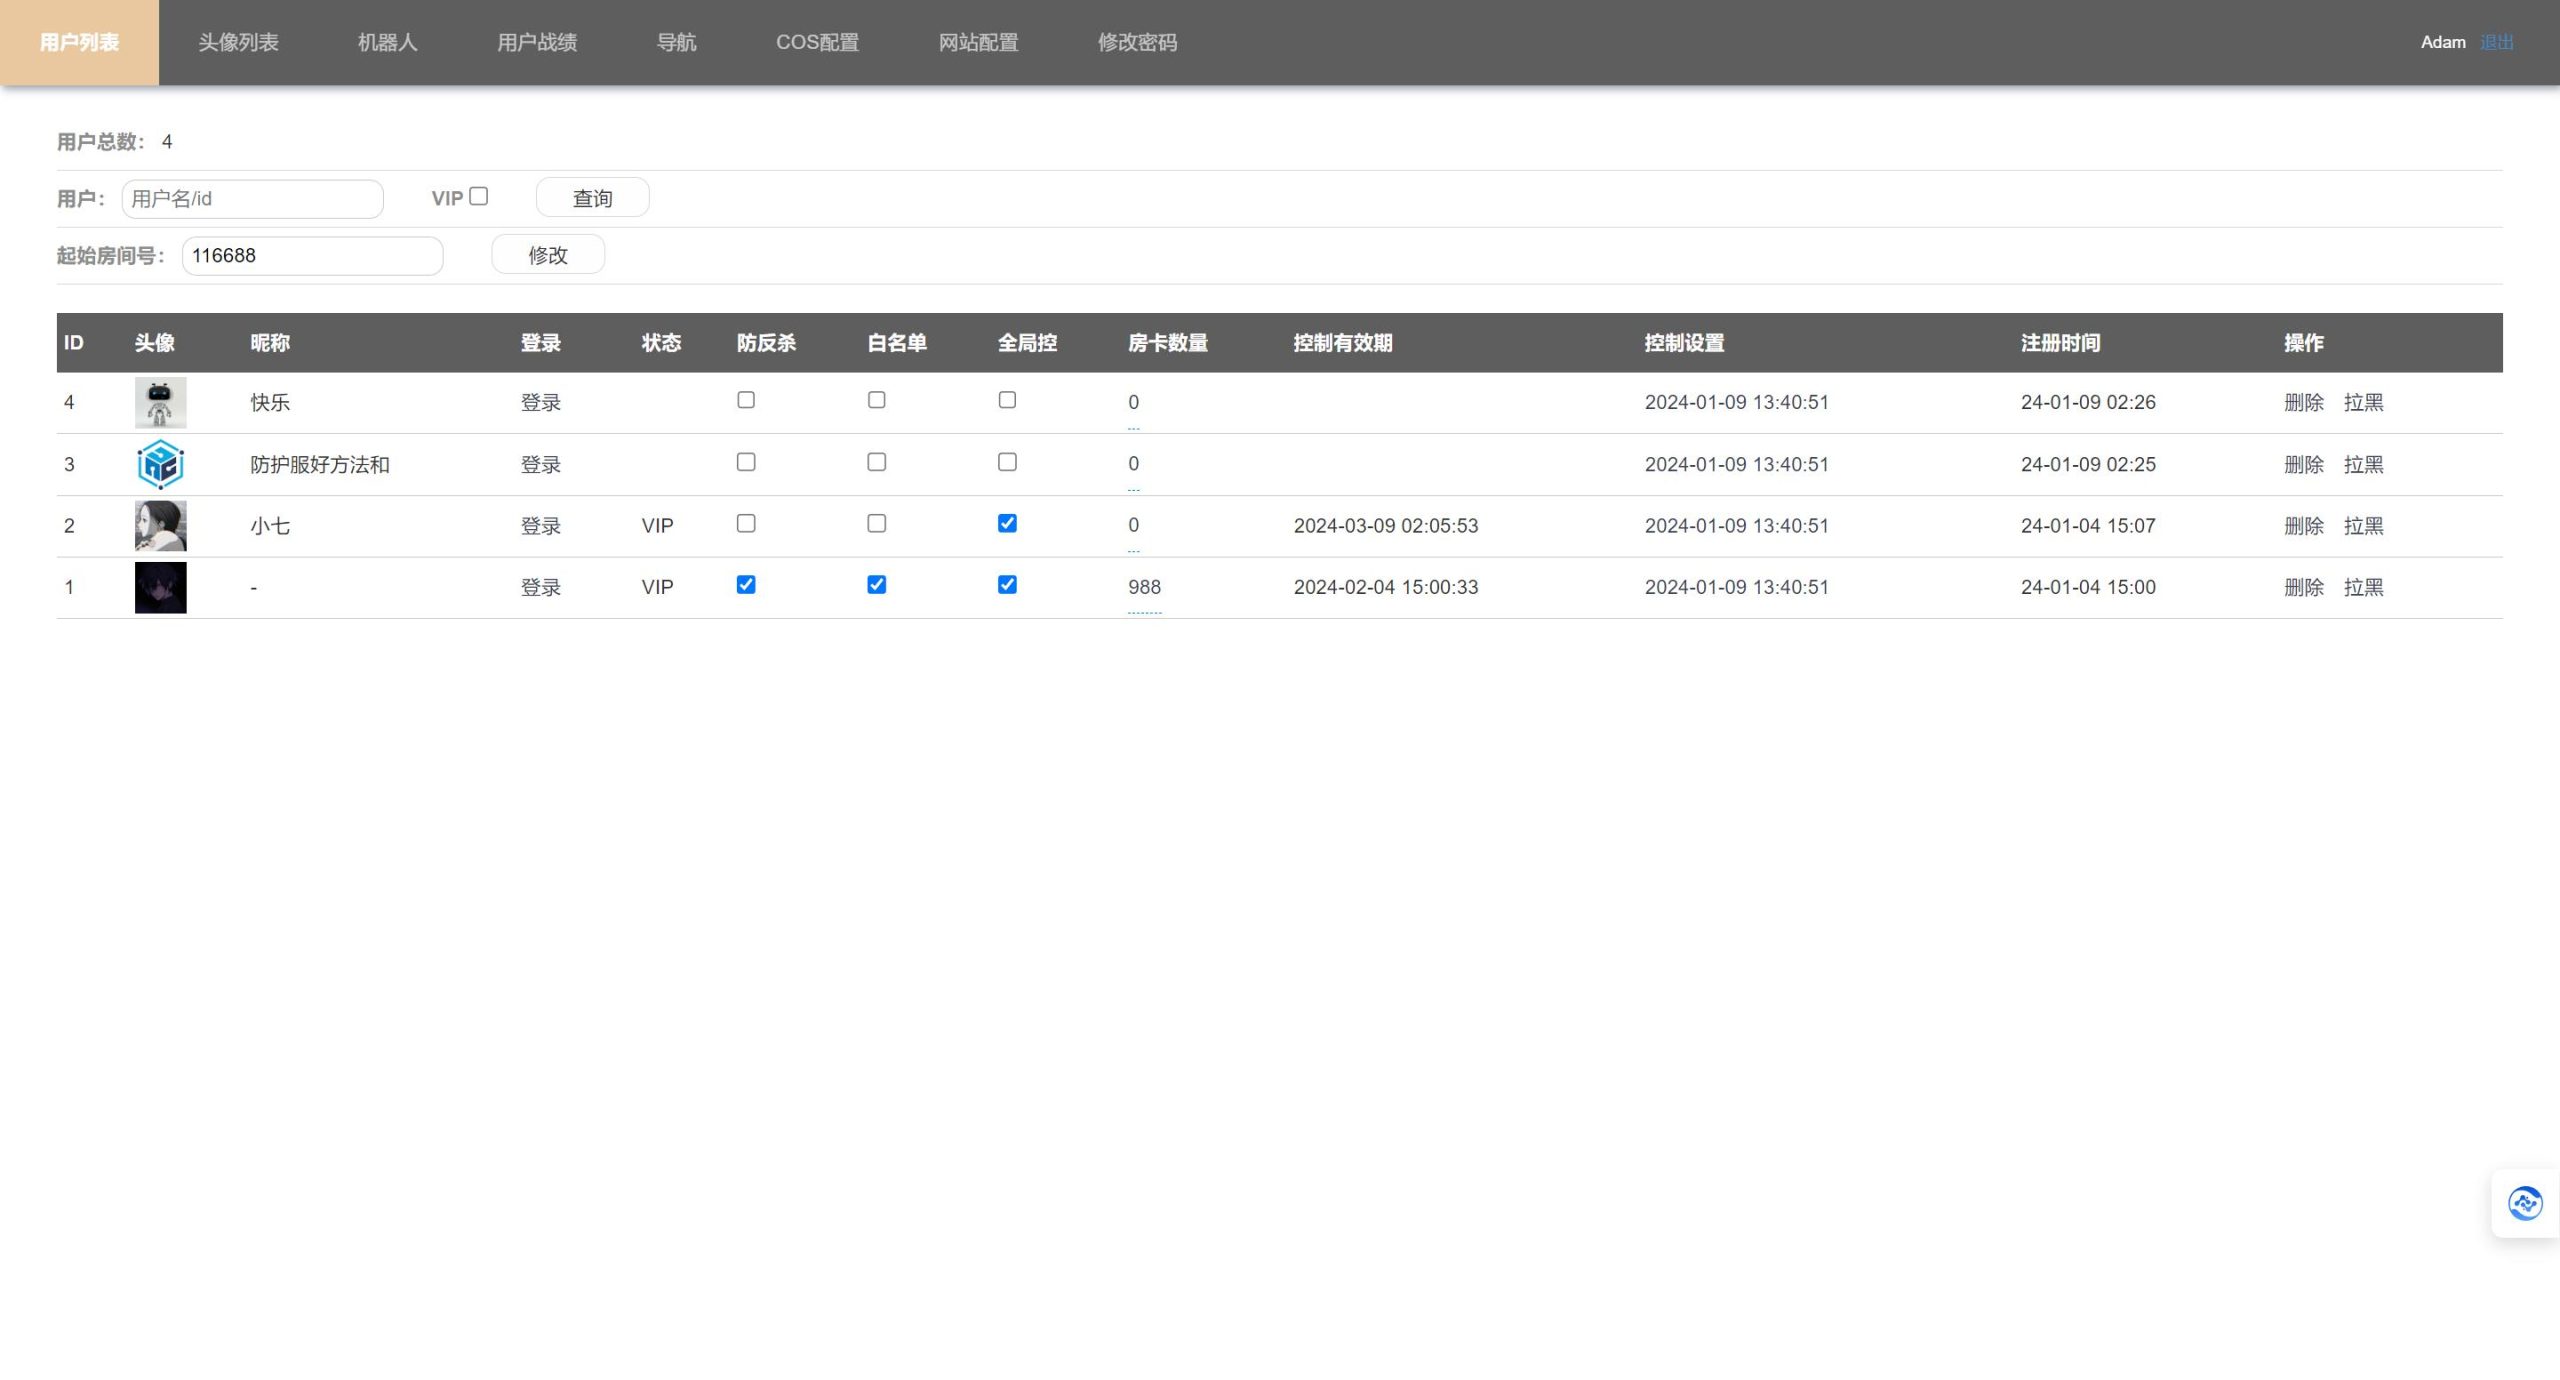Image resolution: width=2560 pixels, height=1380 pixels.
Task: Go to the COS配置 tab
Action: click(817, 42)
